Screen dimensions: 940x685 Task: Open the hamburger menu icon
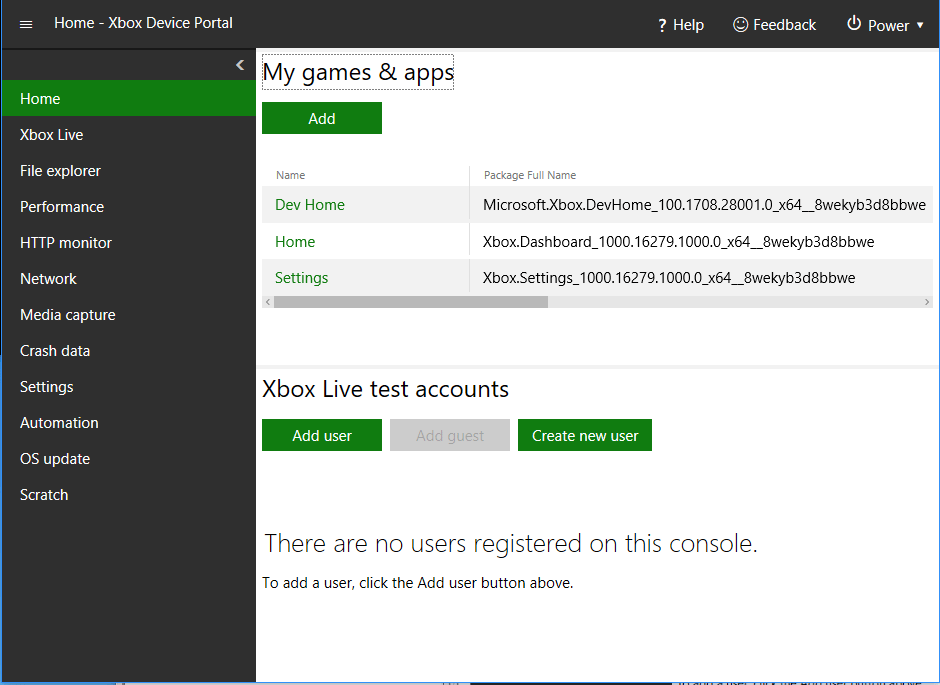[x=26, y=25]
